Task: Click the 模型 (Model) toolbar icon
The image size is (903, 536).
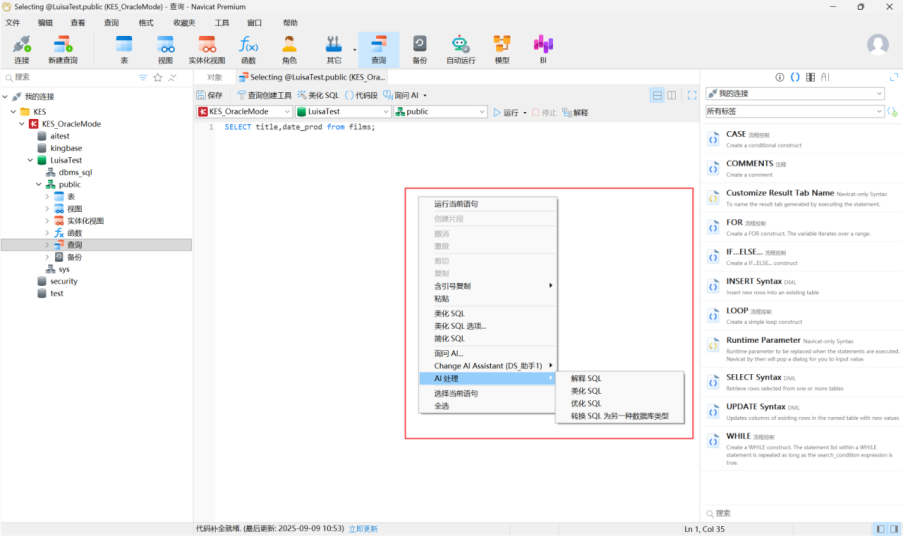Action: tap(502, 49)
